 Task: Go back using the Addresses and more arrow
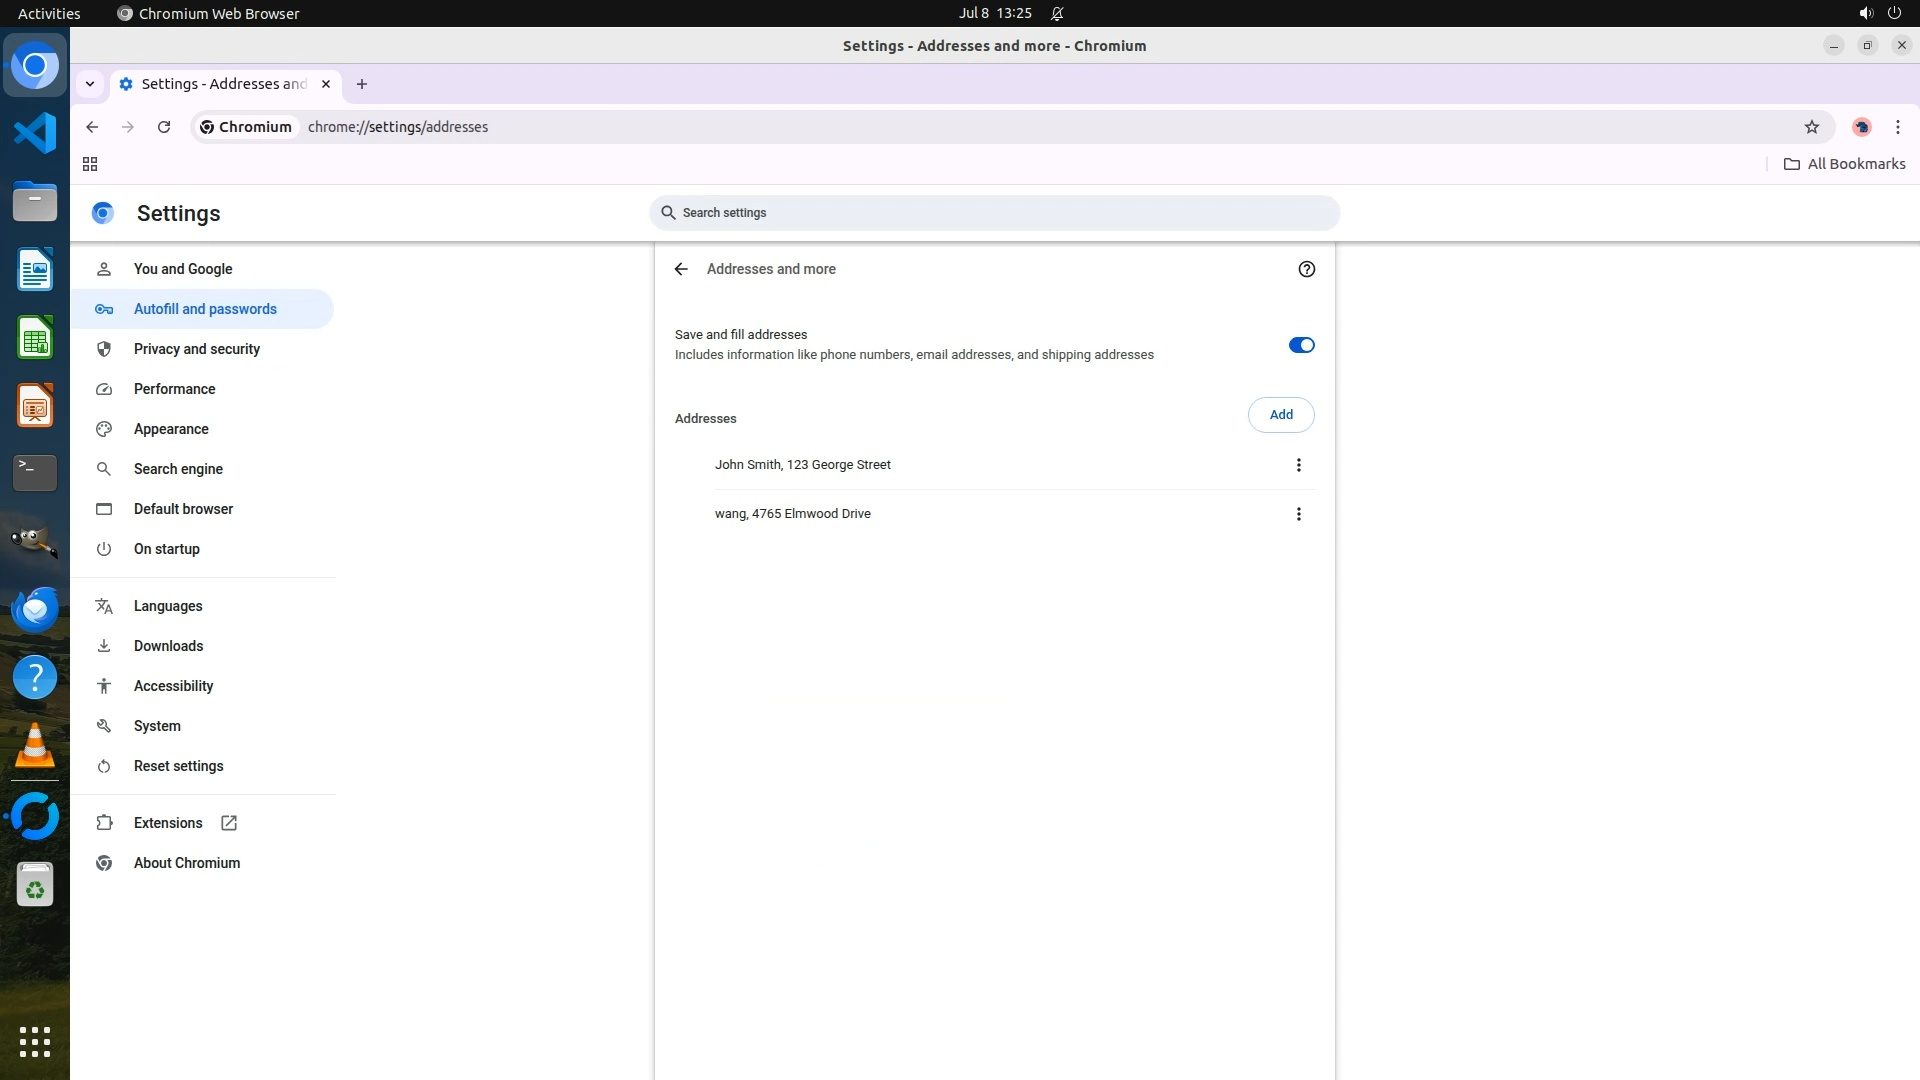point(681,269)
